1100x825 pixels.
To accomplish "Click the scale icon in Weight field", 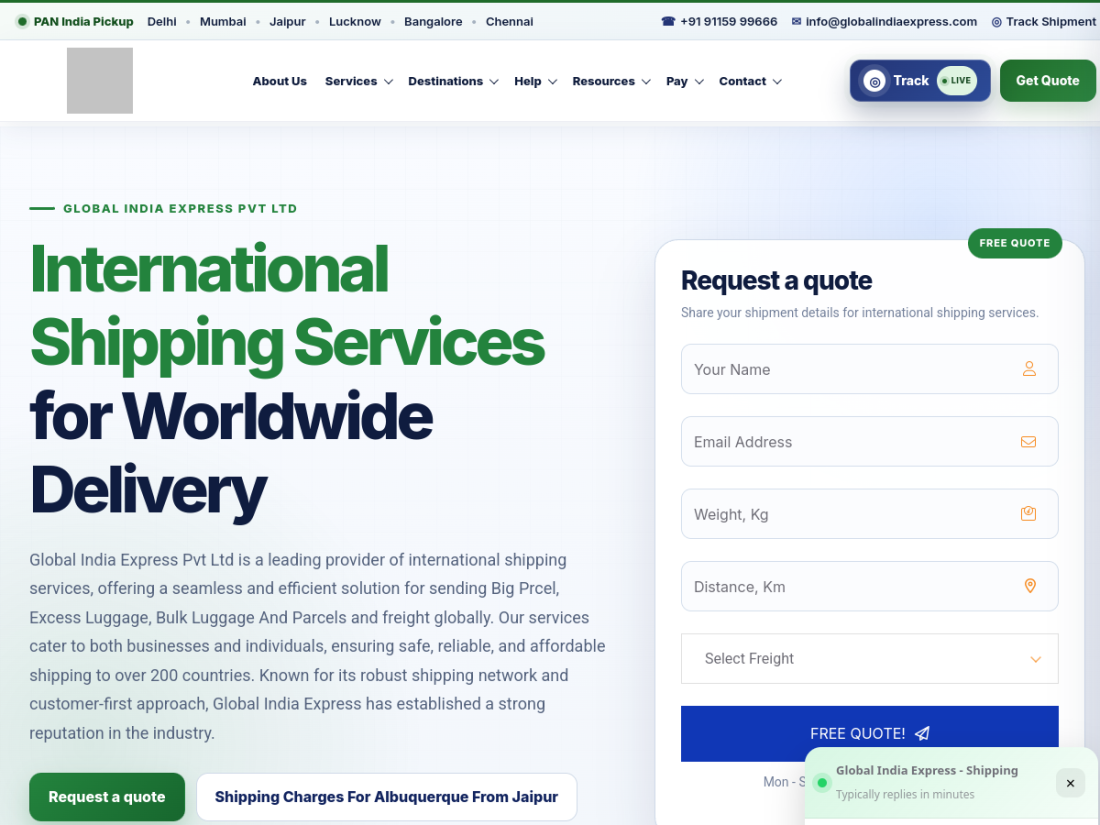I will (1028, 514).
